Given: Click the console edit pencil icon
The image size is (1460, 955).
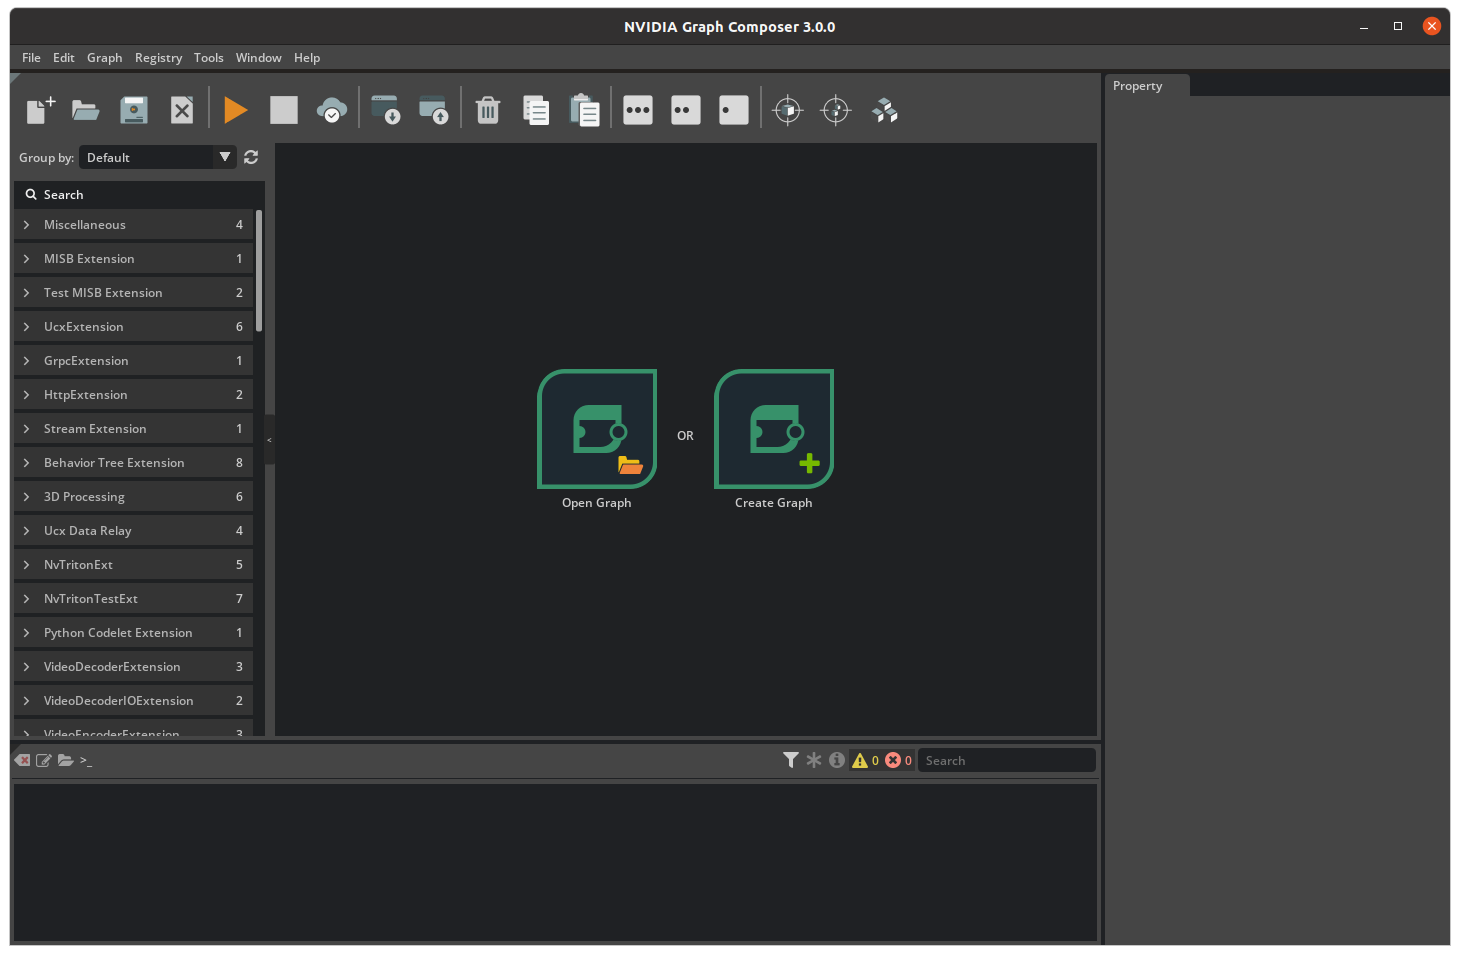Looking at the screenshot, I should point(44,761).
